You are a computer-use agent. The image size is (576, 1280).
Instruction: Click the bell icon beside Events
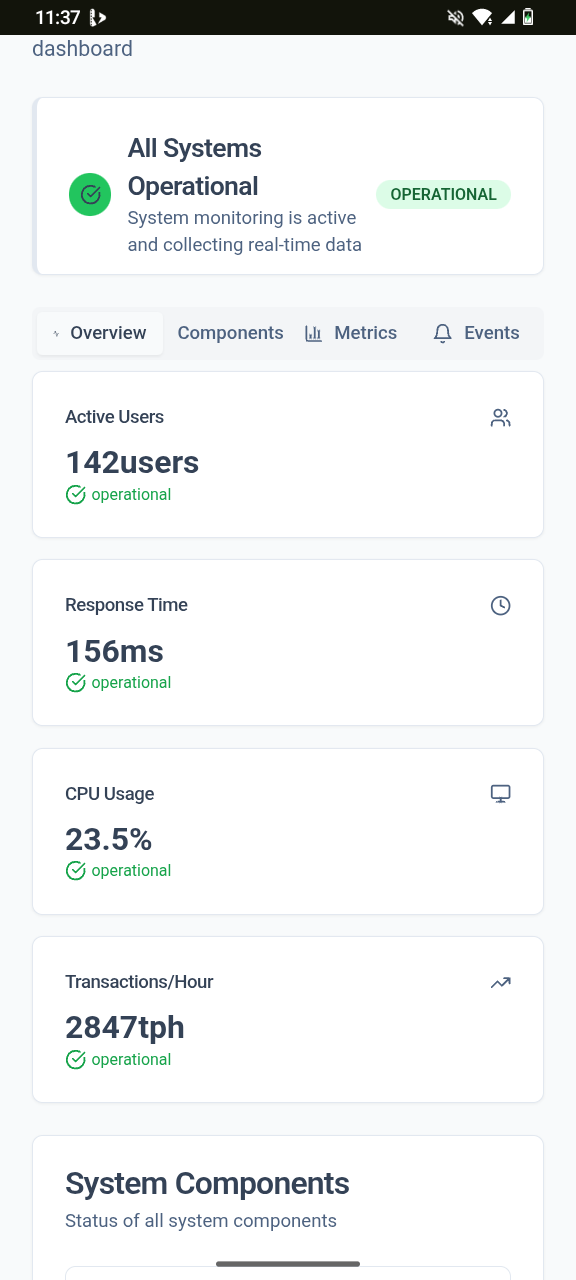click(x=443, y=334)
